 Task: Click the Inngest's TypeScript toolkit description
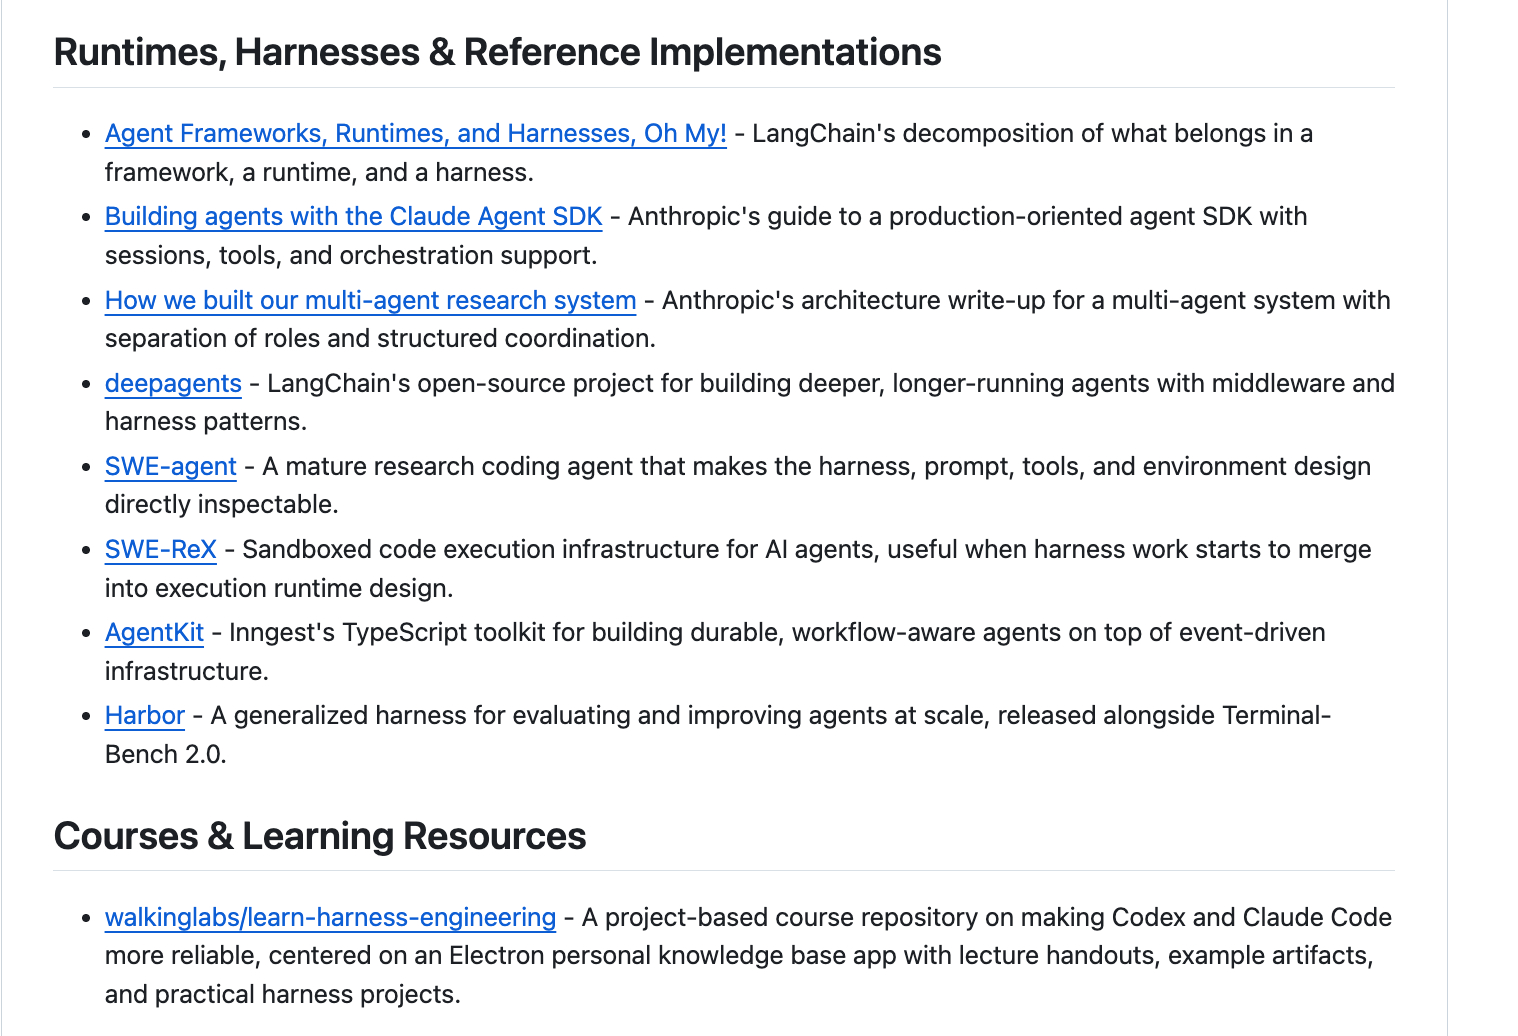point(715,651)
